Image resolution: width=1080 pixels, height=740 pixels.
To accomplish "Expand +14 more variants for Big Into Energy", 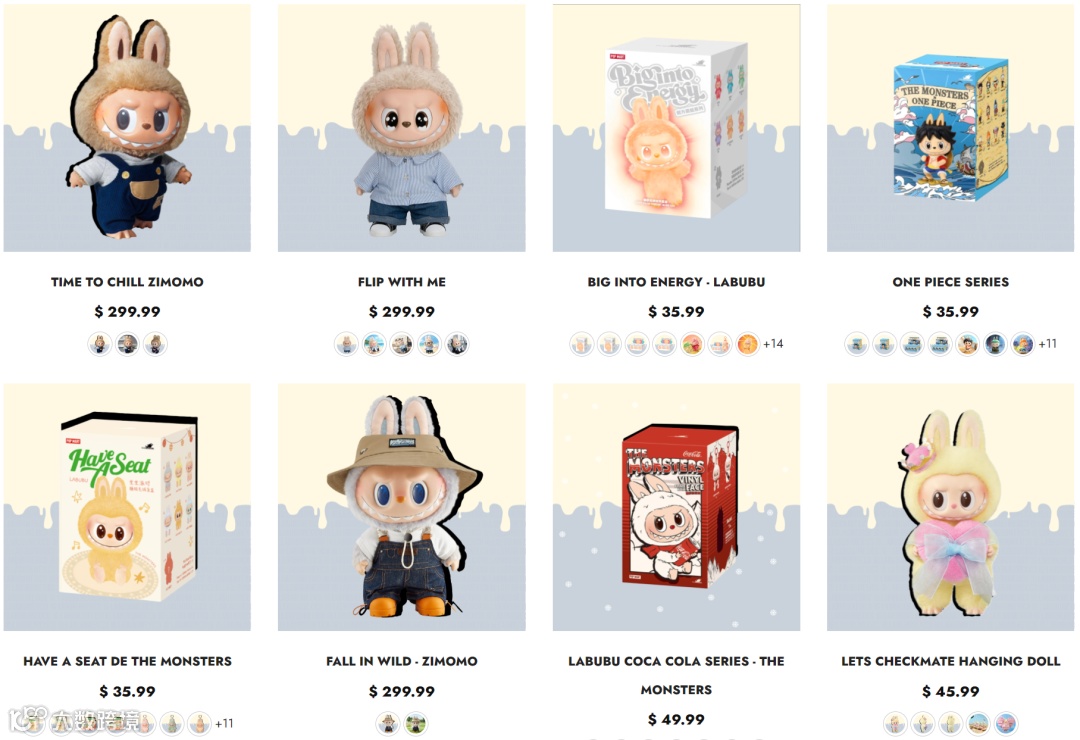I will (773, 343).
